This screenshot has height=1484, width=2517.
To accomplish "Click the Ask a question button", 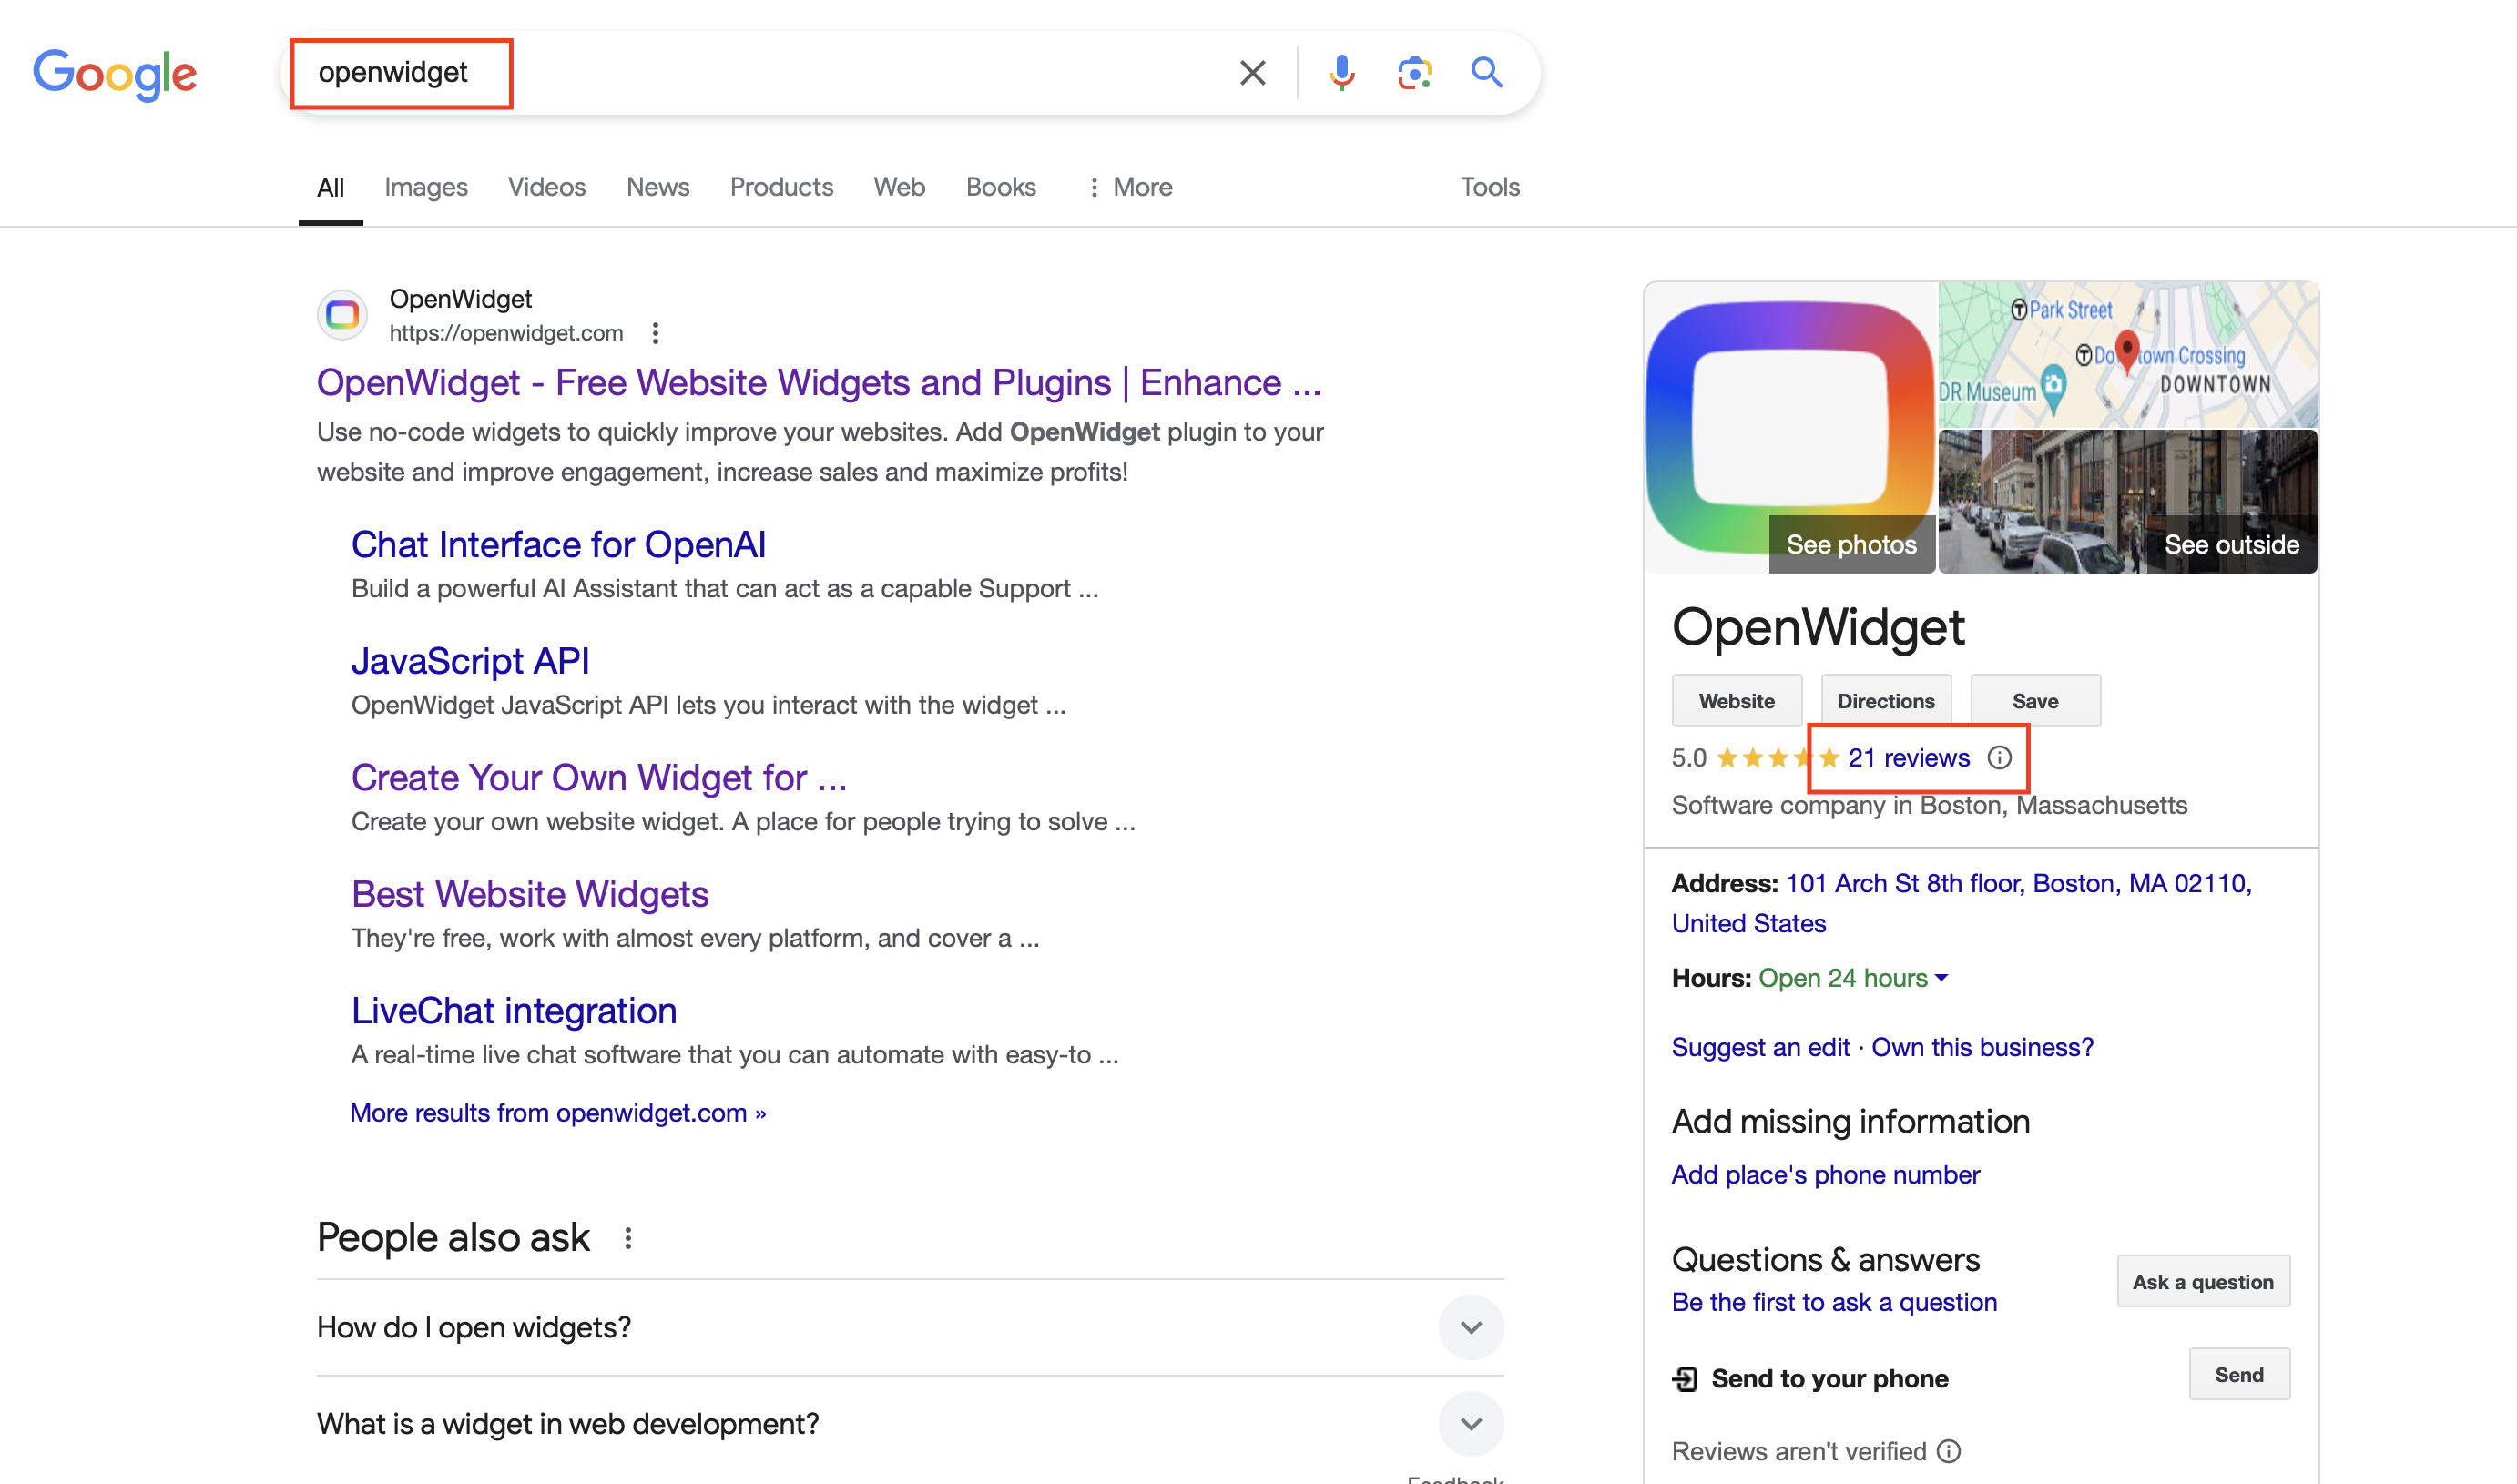I will tap(2203, 1282).
